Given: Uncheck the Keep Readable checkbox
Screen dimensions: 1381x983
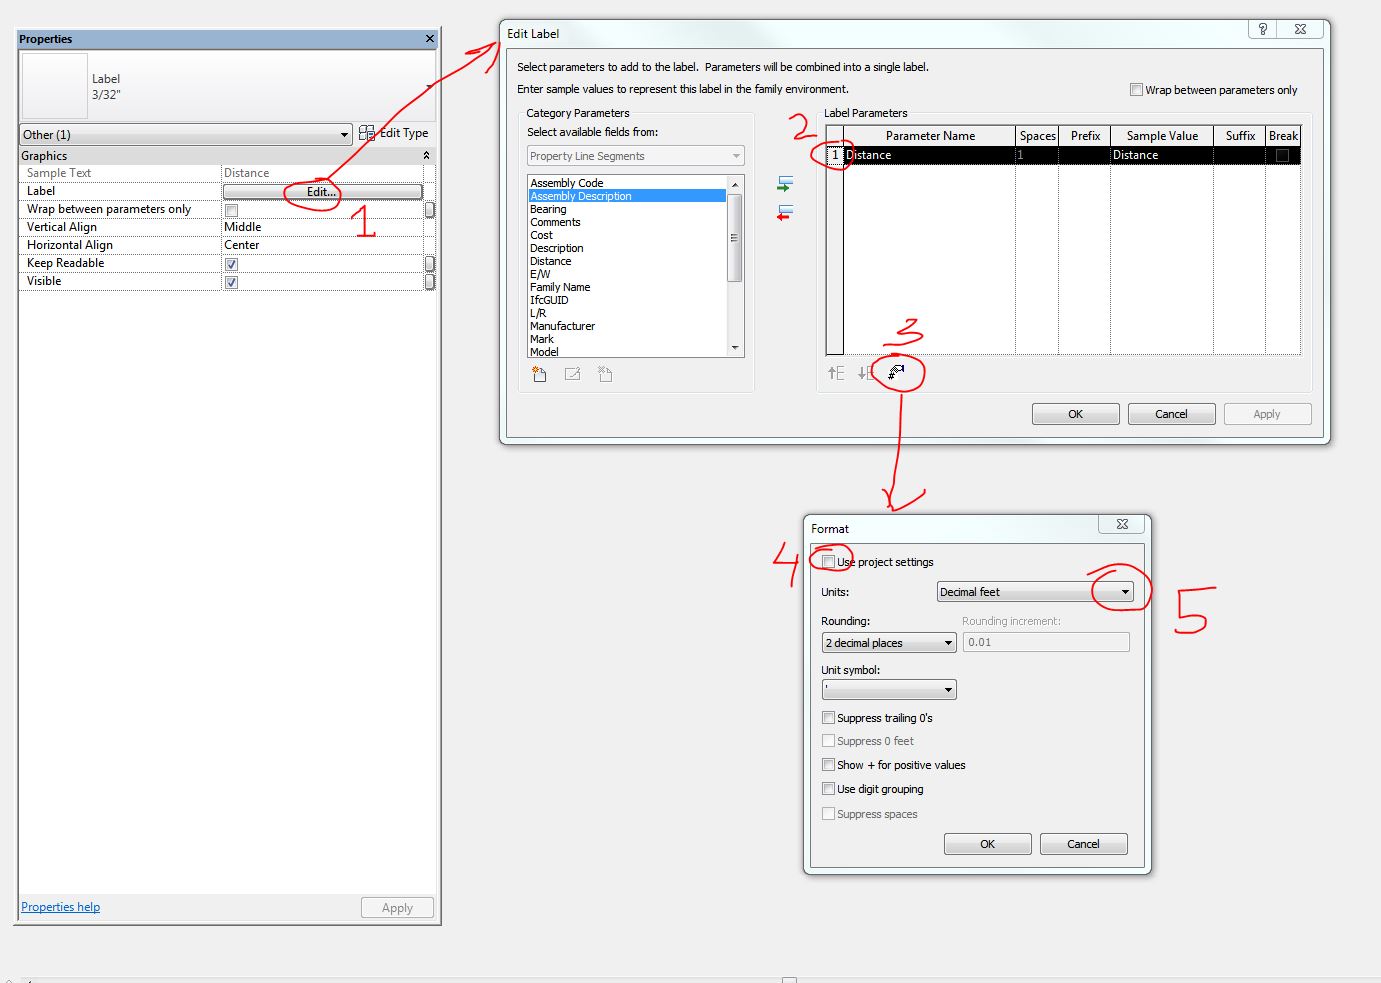Looking at the screenshot, I should (231, 264).
